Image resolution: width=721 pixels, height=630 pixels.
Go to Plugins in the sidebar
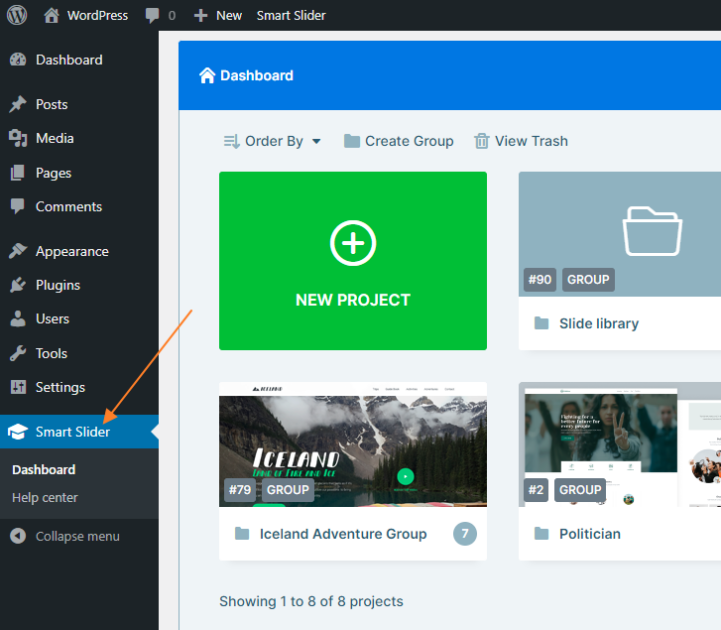point(79,285)
